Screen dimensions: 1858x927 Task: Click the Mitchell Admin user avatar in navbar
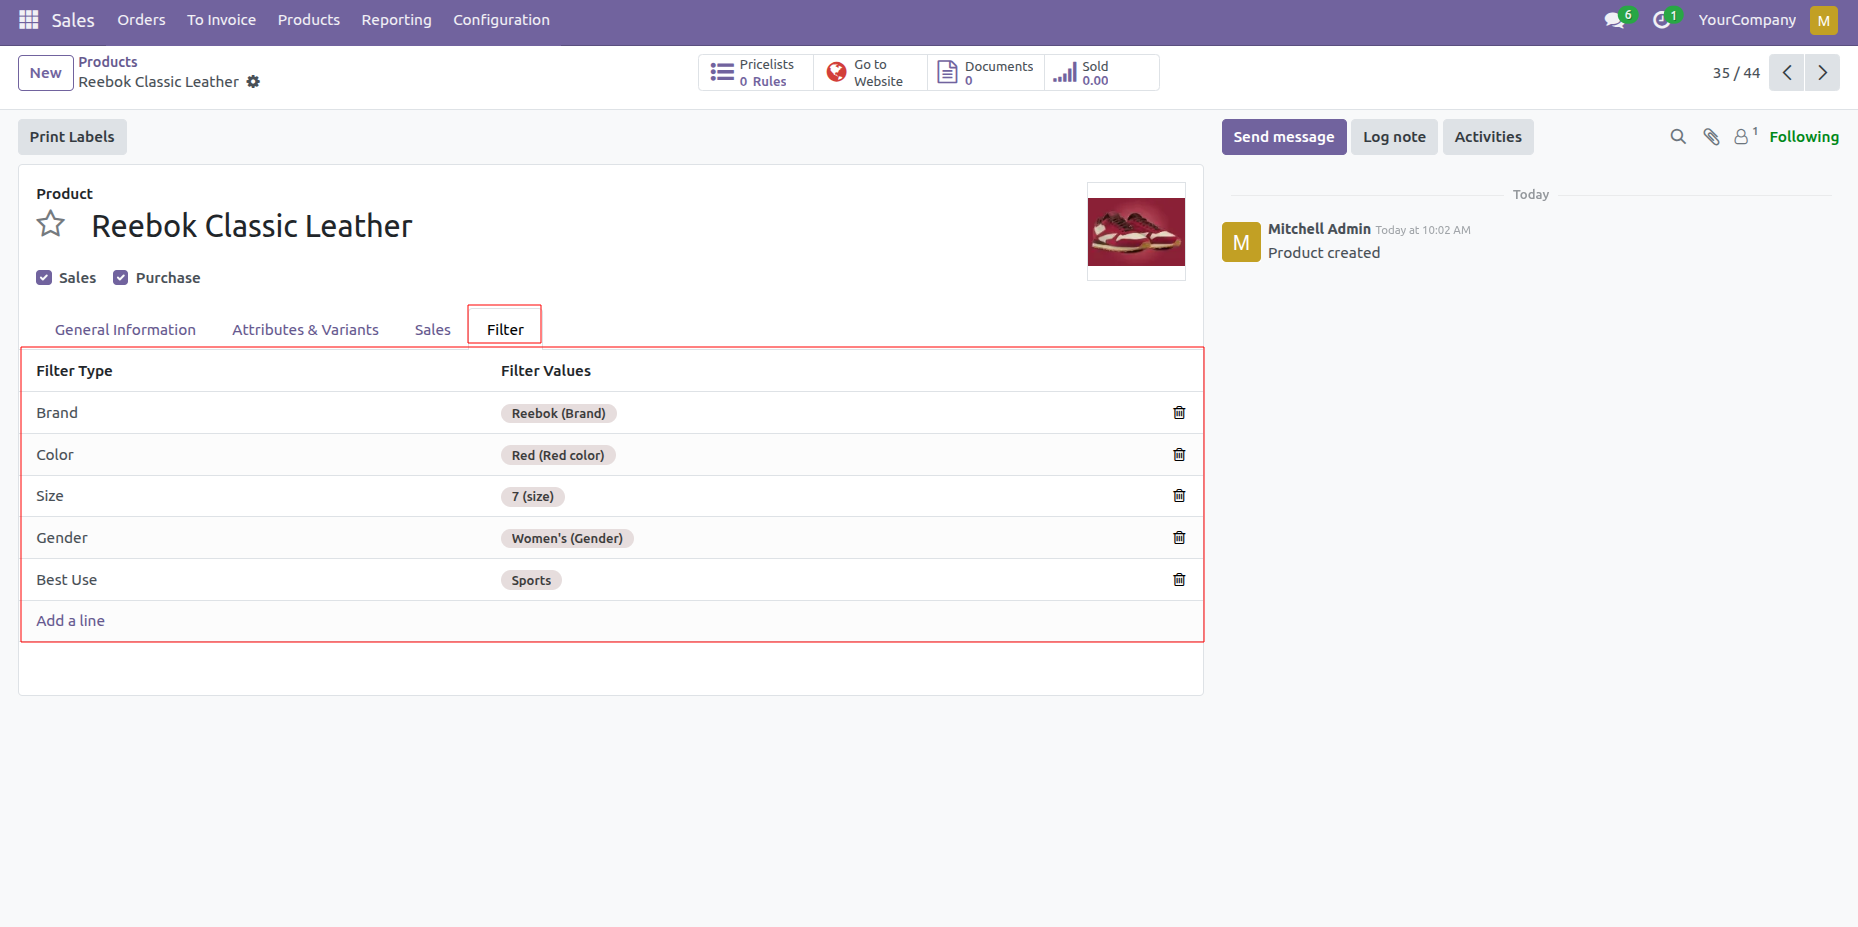(1824, 20)
